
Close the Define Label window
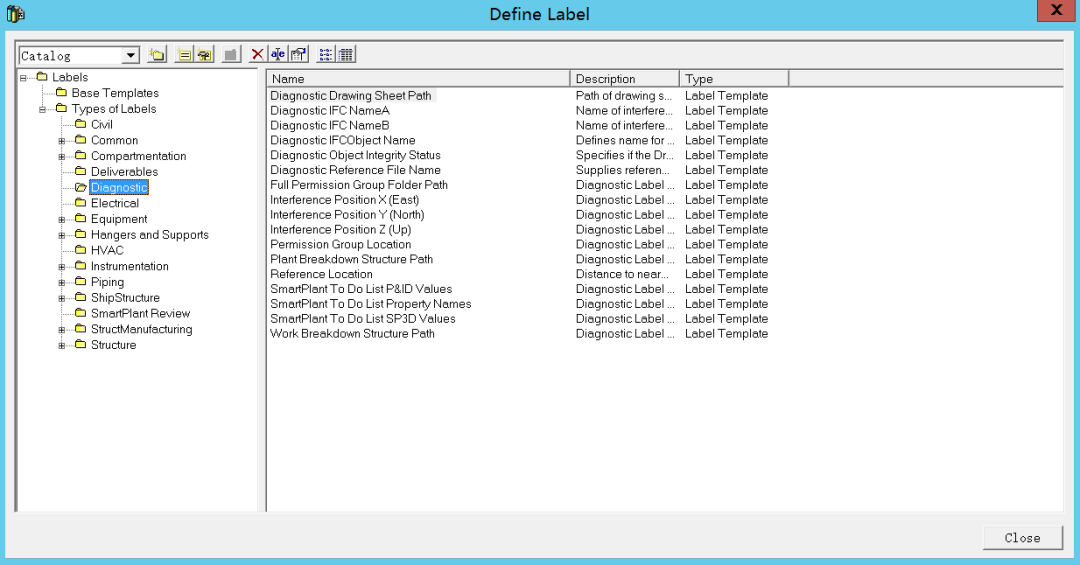(1057, 10)
